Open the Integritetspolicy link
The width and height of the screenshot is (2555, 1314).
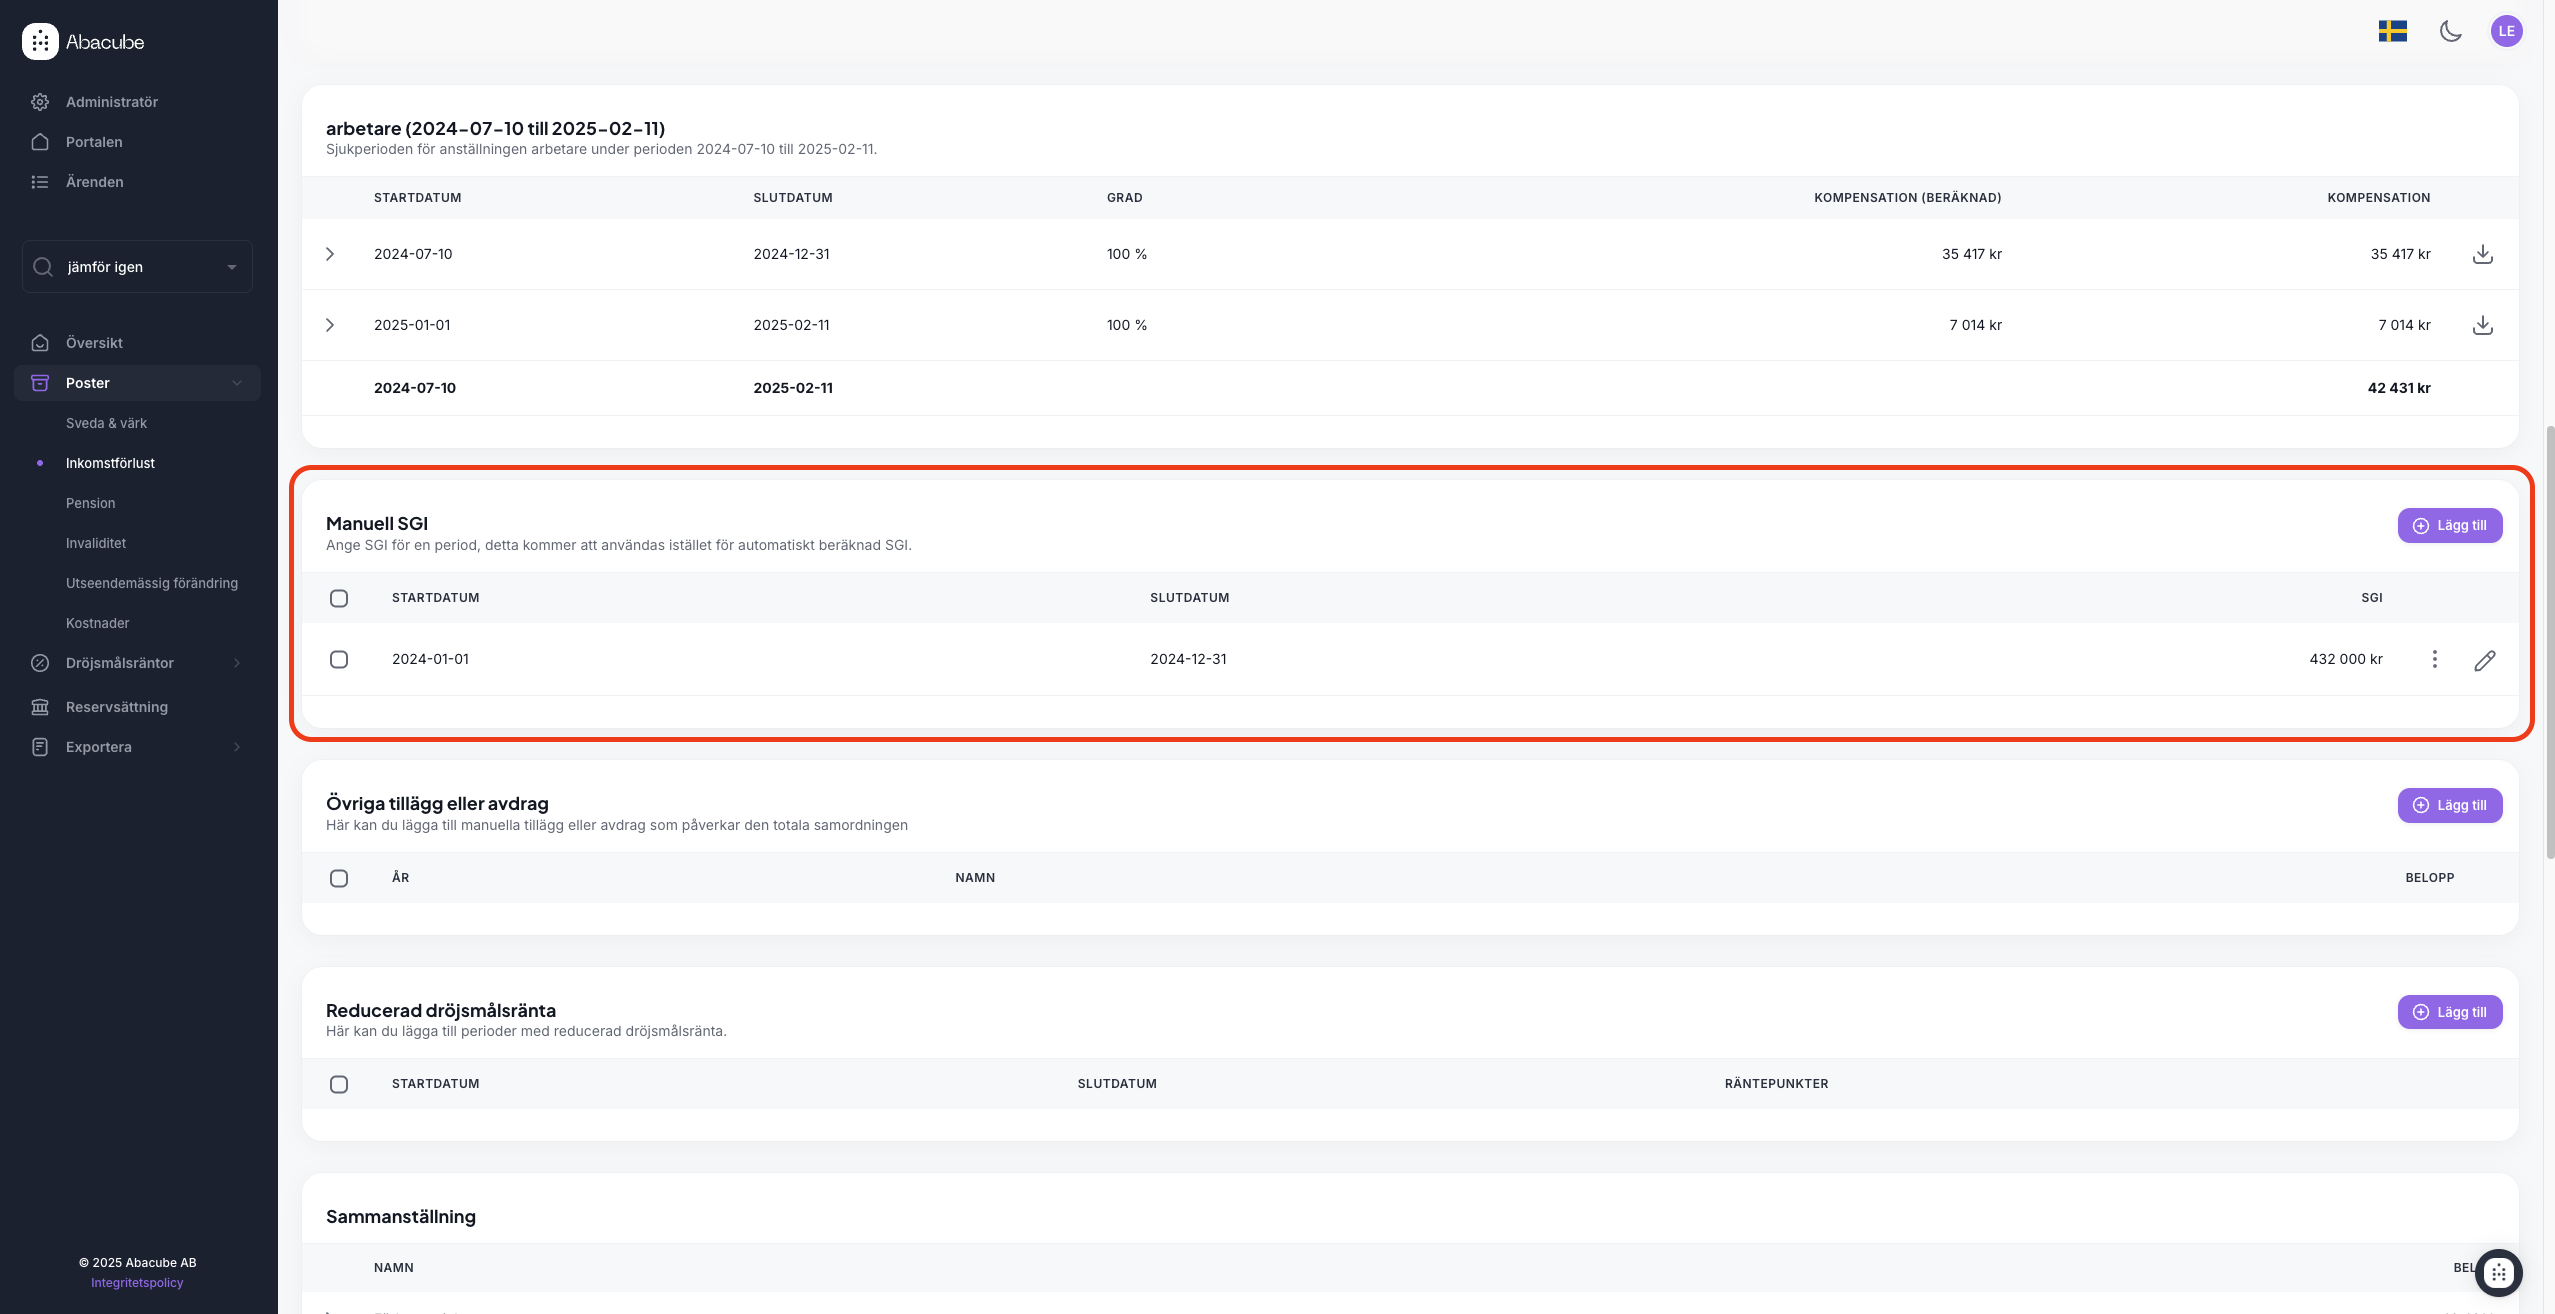coord(137,1282)
